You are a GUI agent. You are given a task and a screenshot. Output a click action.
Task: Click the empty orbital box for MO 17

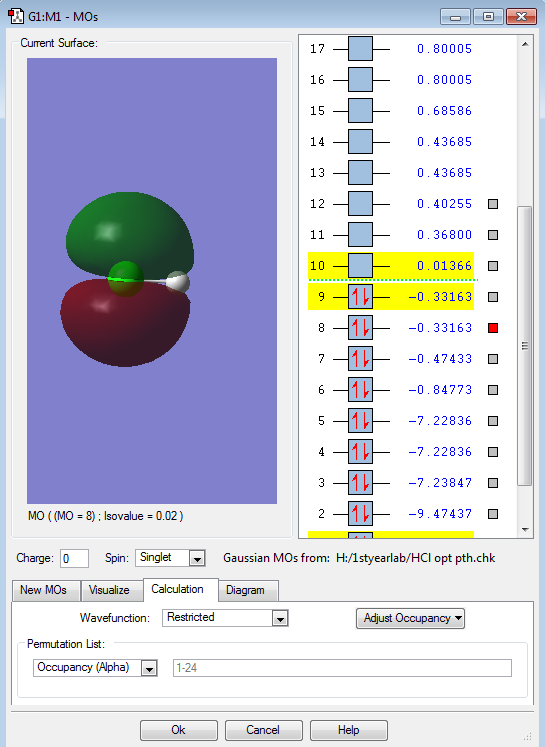pos(360,49)
